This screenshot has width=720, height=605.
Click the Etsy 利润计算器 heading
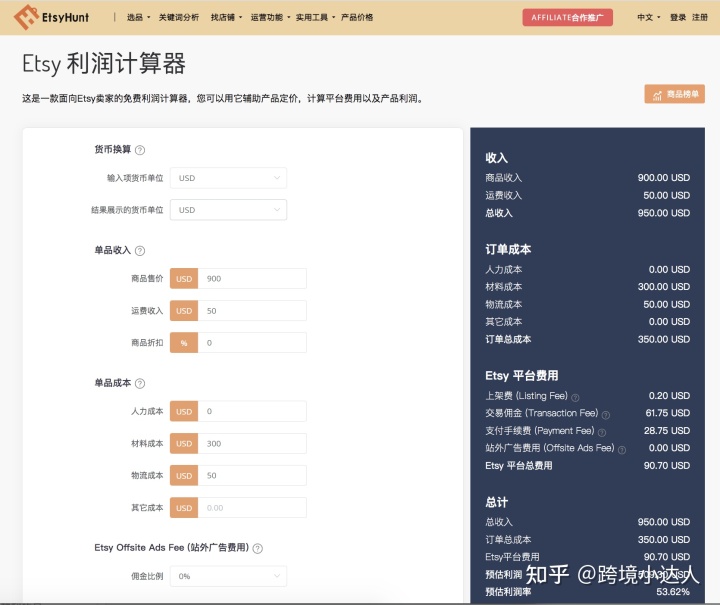pyautogui.click(x=104, y=63)
